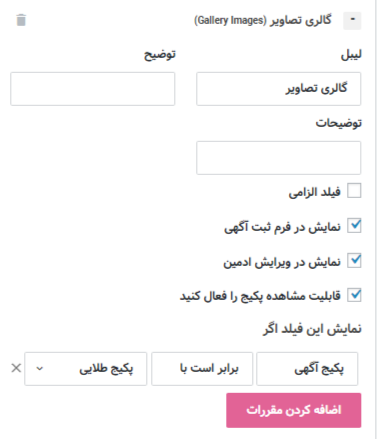Click the dropdown chevron beside پکیج طلایی
Viewport: 377px width, 439px height.
(x=40, y=369)
